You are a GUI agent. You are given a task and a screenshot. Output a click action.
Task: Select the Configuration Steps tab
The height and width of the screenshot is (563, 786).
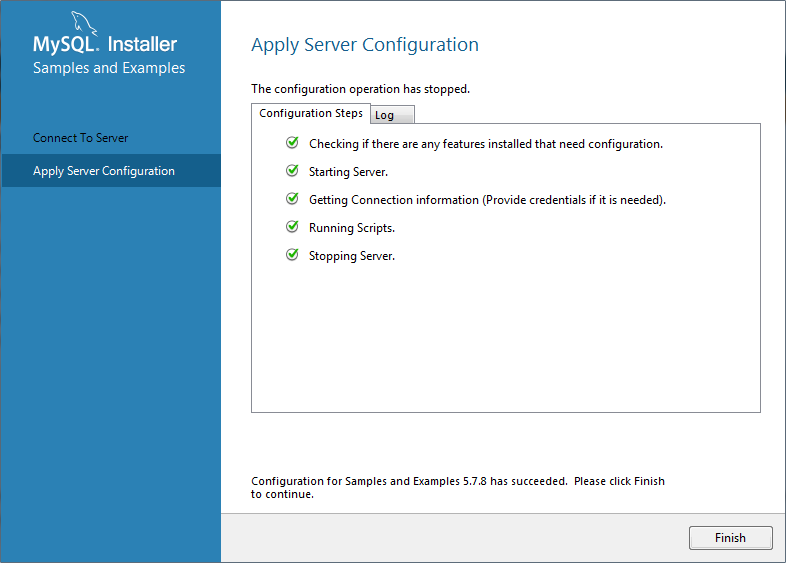[x=311, y=113]
